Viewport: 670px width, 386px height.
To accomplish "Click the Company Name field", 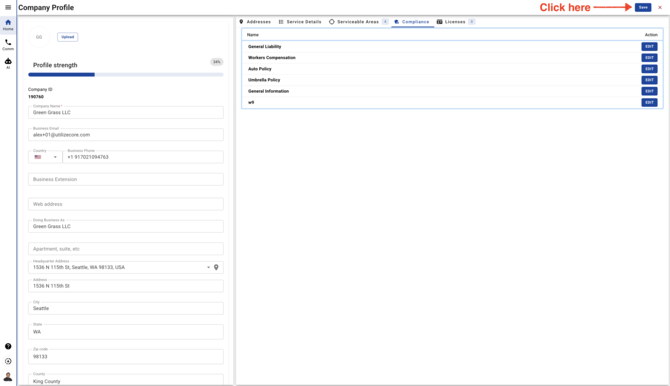I will [x=126, y=112].
